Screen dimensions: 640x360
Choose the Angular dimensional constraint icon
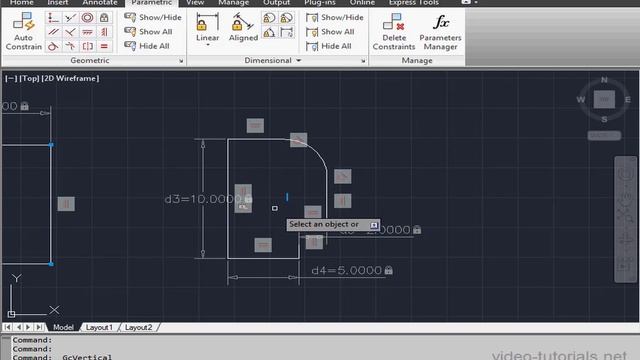pos(269,33)
